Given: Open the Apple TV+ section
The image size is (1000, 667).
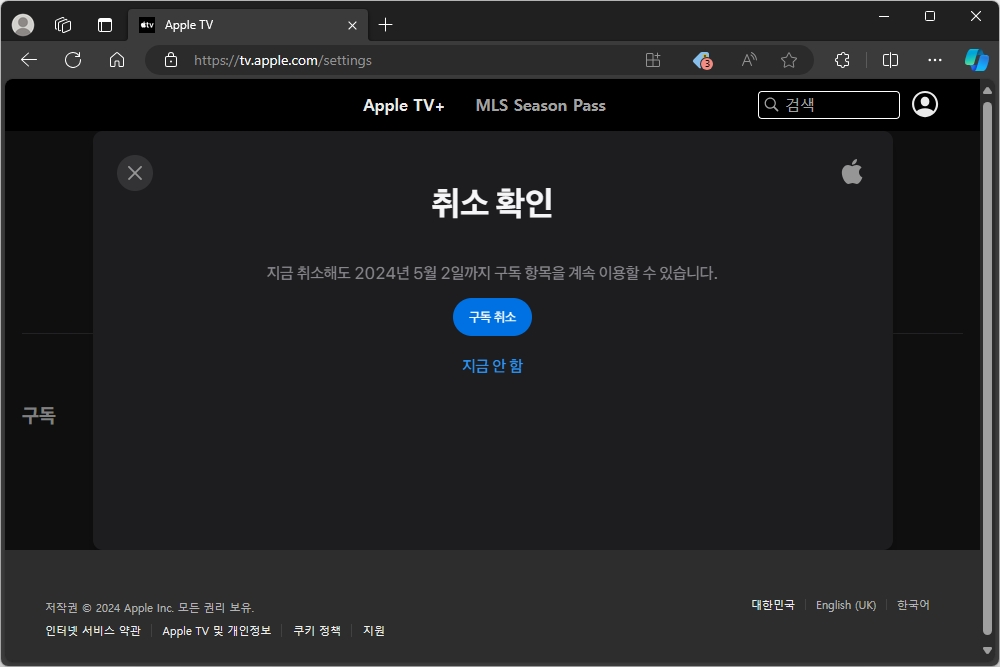Looking at the screenshot, I should point(404,105).
